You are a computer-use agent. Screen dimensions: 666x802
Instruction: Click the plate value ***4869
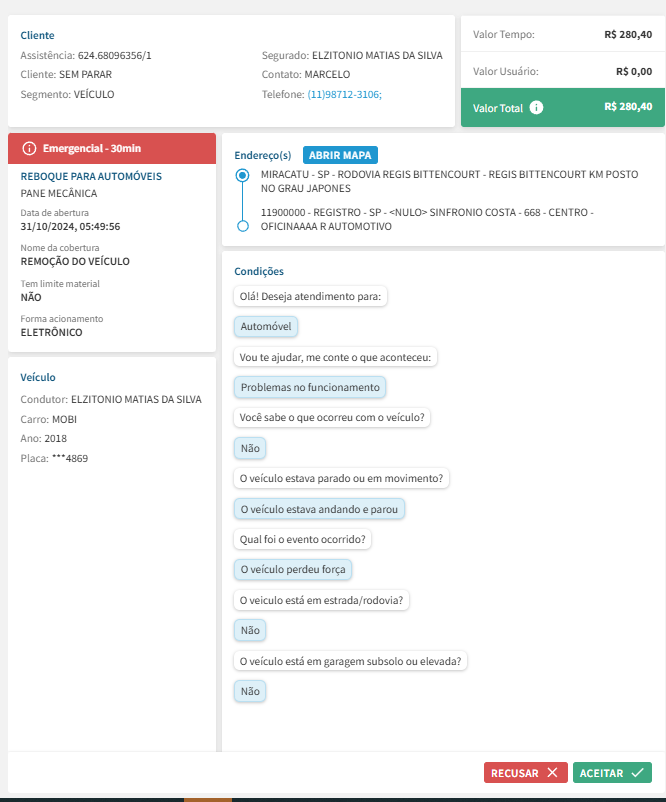[70, 458]
